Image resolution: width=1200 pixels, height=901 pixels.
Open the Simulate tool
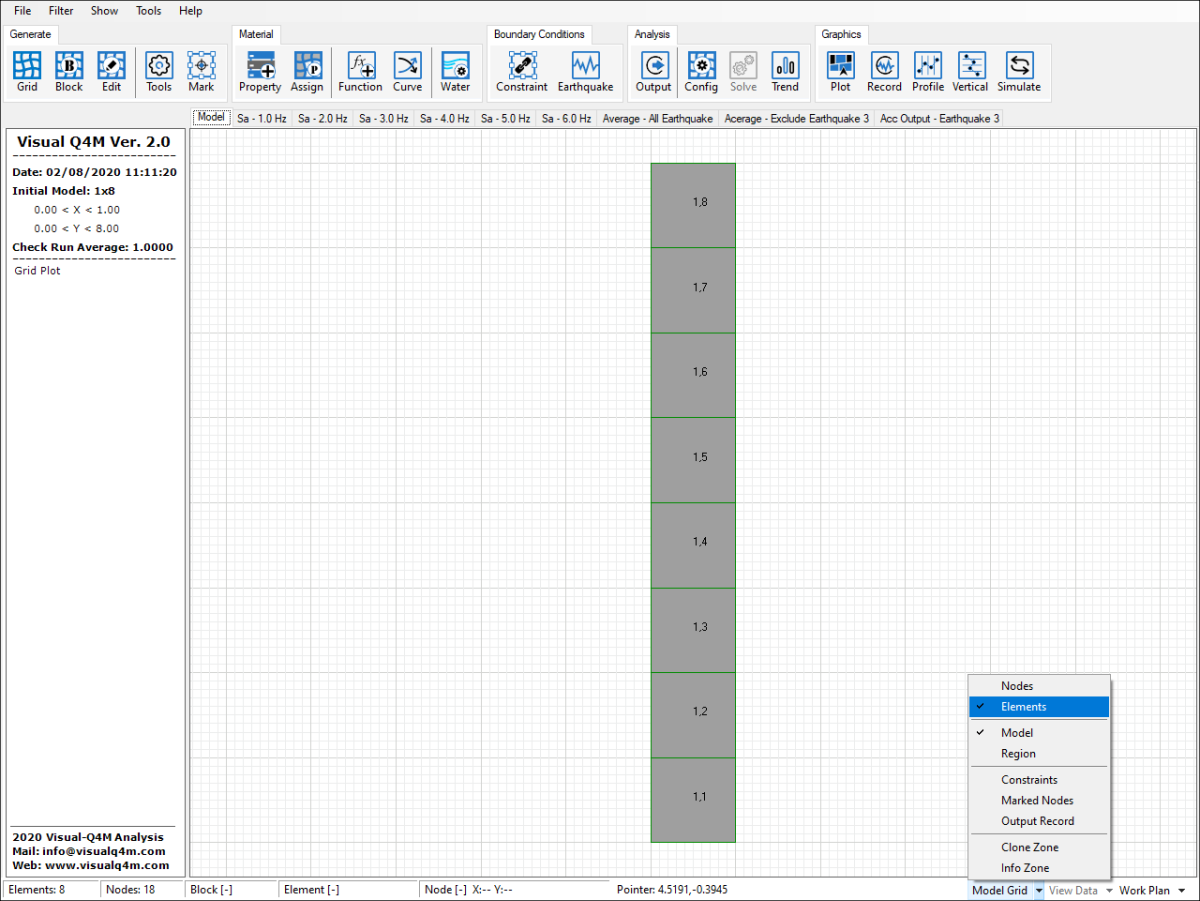click(x=1019, y=72)
